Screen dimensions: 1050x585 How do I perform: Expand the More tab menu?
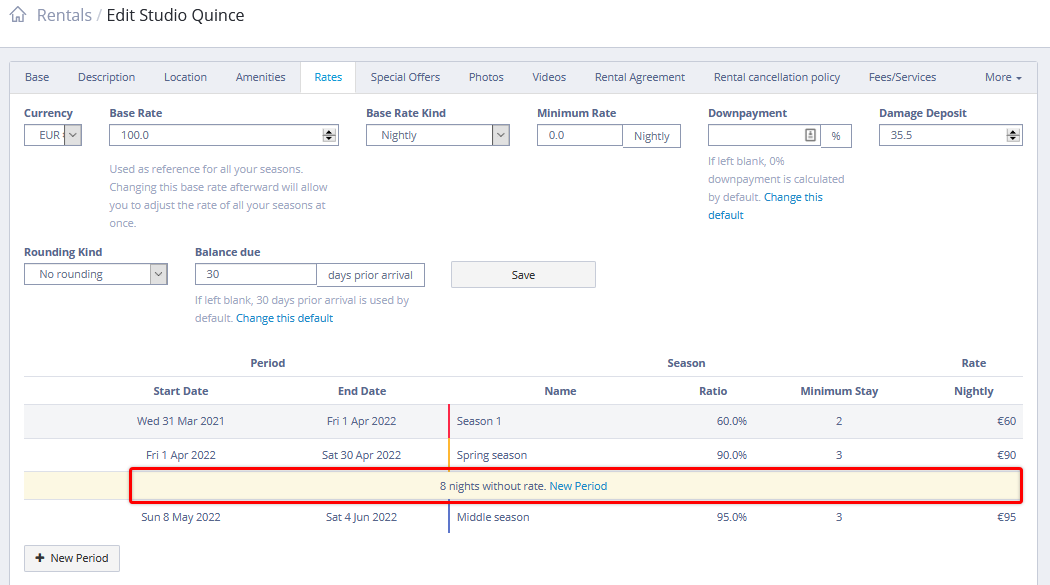tap(1003, 77)
